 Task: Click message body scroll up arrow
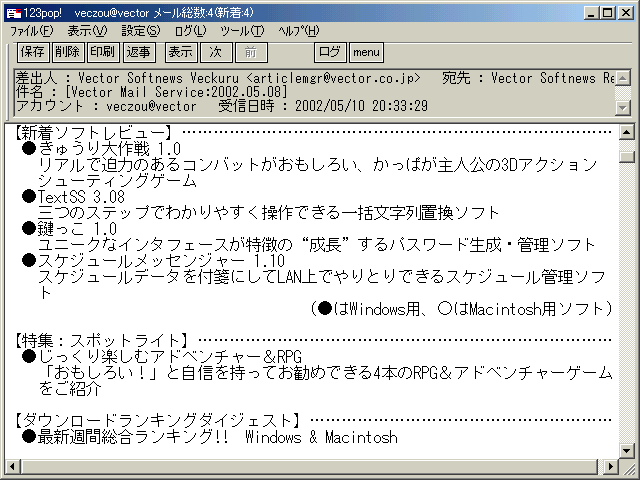[x=627, y=133]
